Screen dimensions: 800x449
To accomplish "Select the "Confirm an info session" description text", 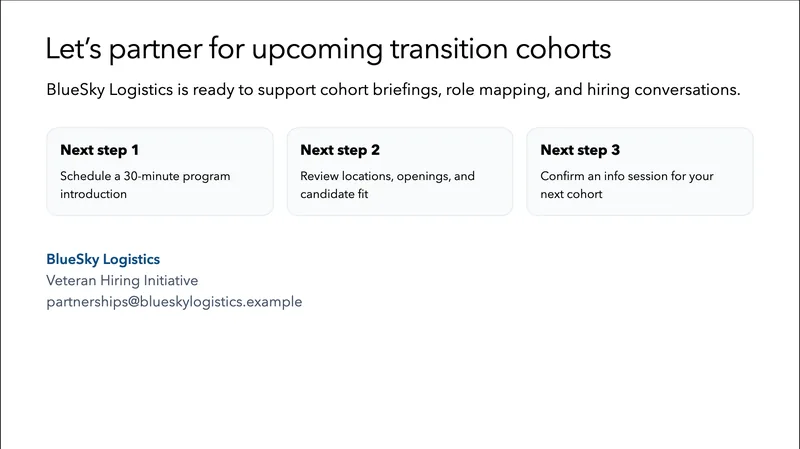I will pyautogui.click(x=627, y=185).
